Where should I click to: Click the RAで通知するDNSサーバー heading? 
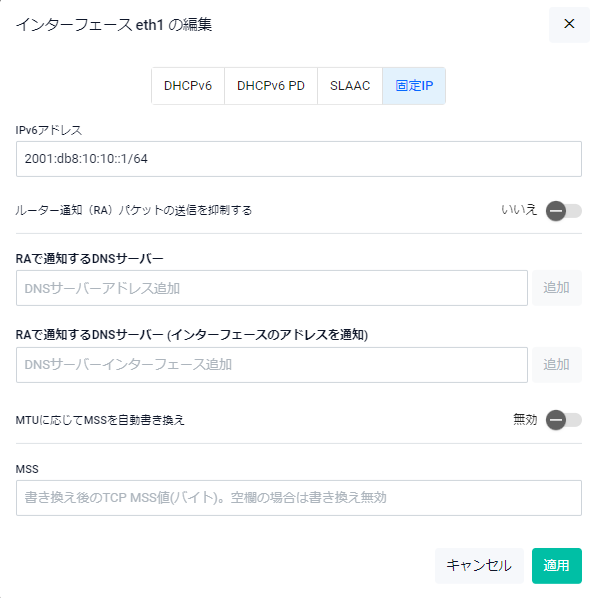point(89,259)
